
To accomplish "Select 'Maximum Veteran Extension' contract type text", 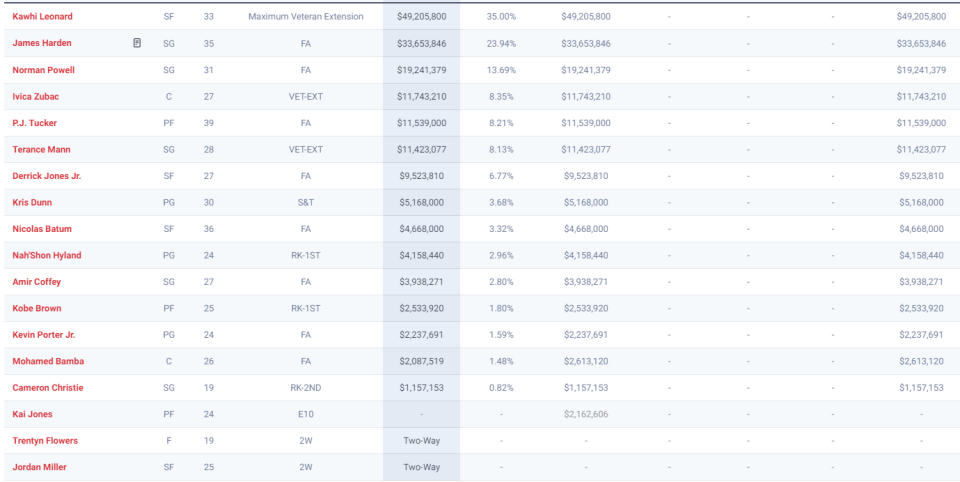I will pyautogui.click(x=306, y=17).
